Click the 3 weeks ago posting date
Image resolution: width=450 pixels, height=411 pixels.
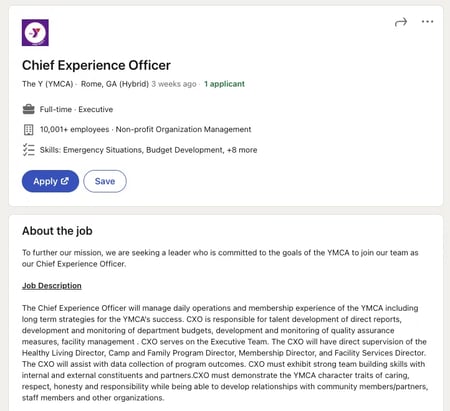click(174, 84)
